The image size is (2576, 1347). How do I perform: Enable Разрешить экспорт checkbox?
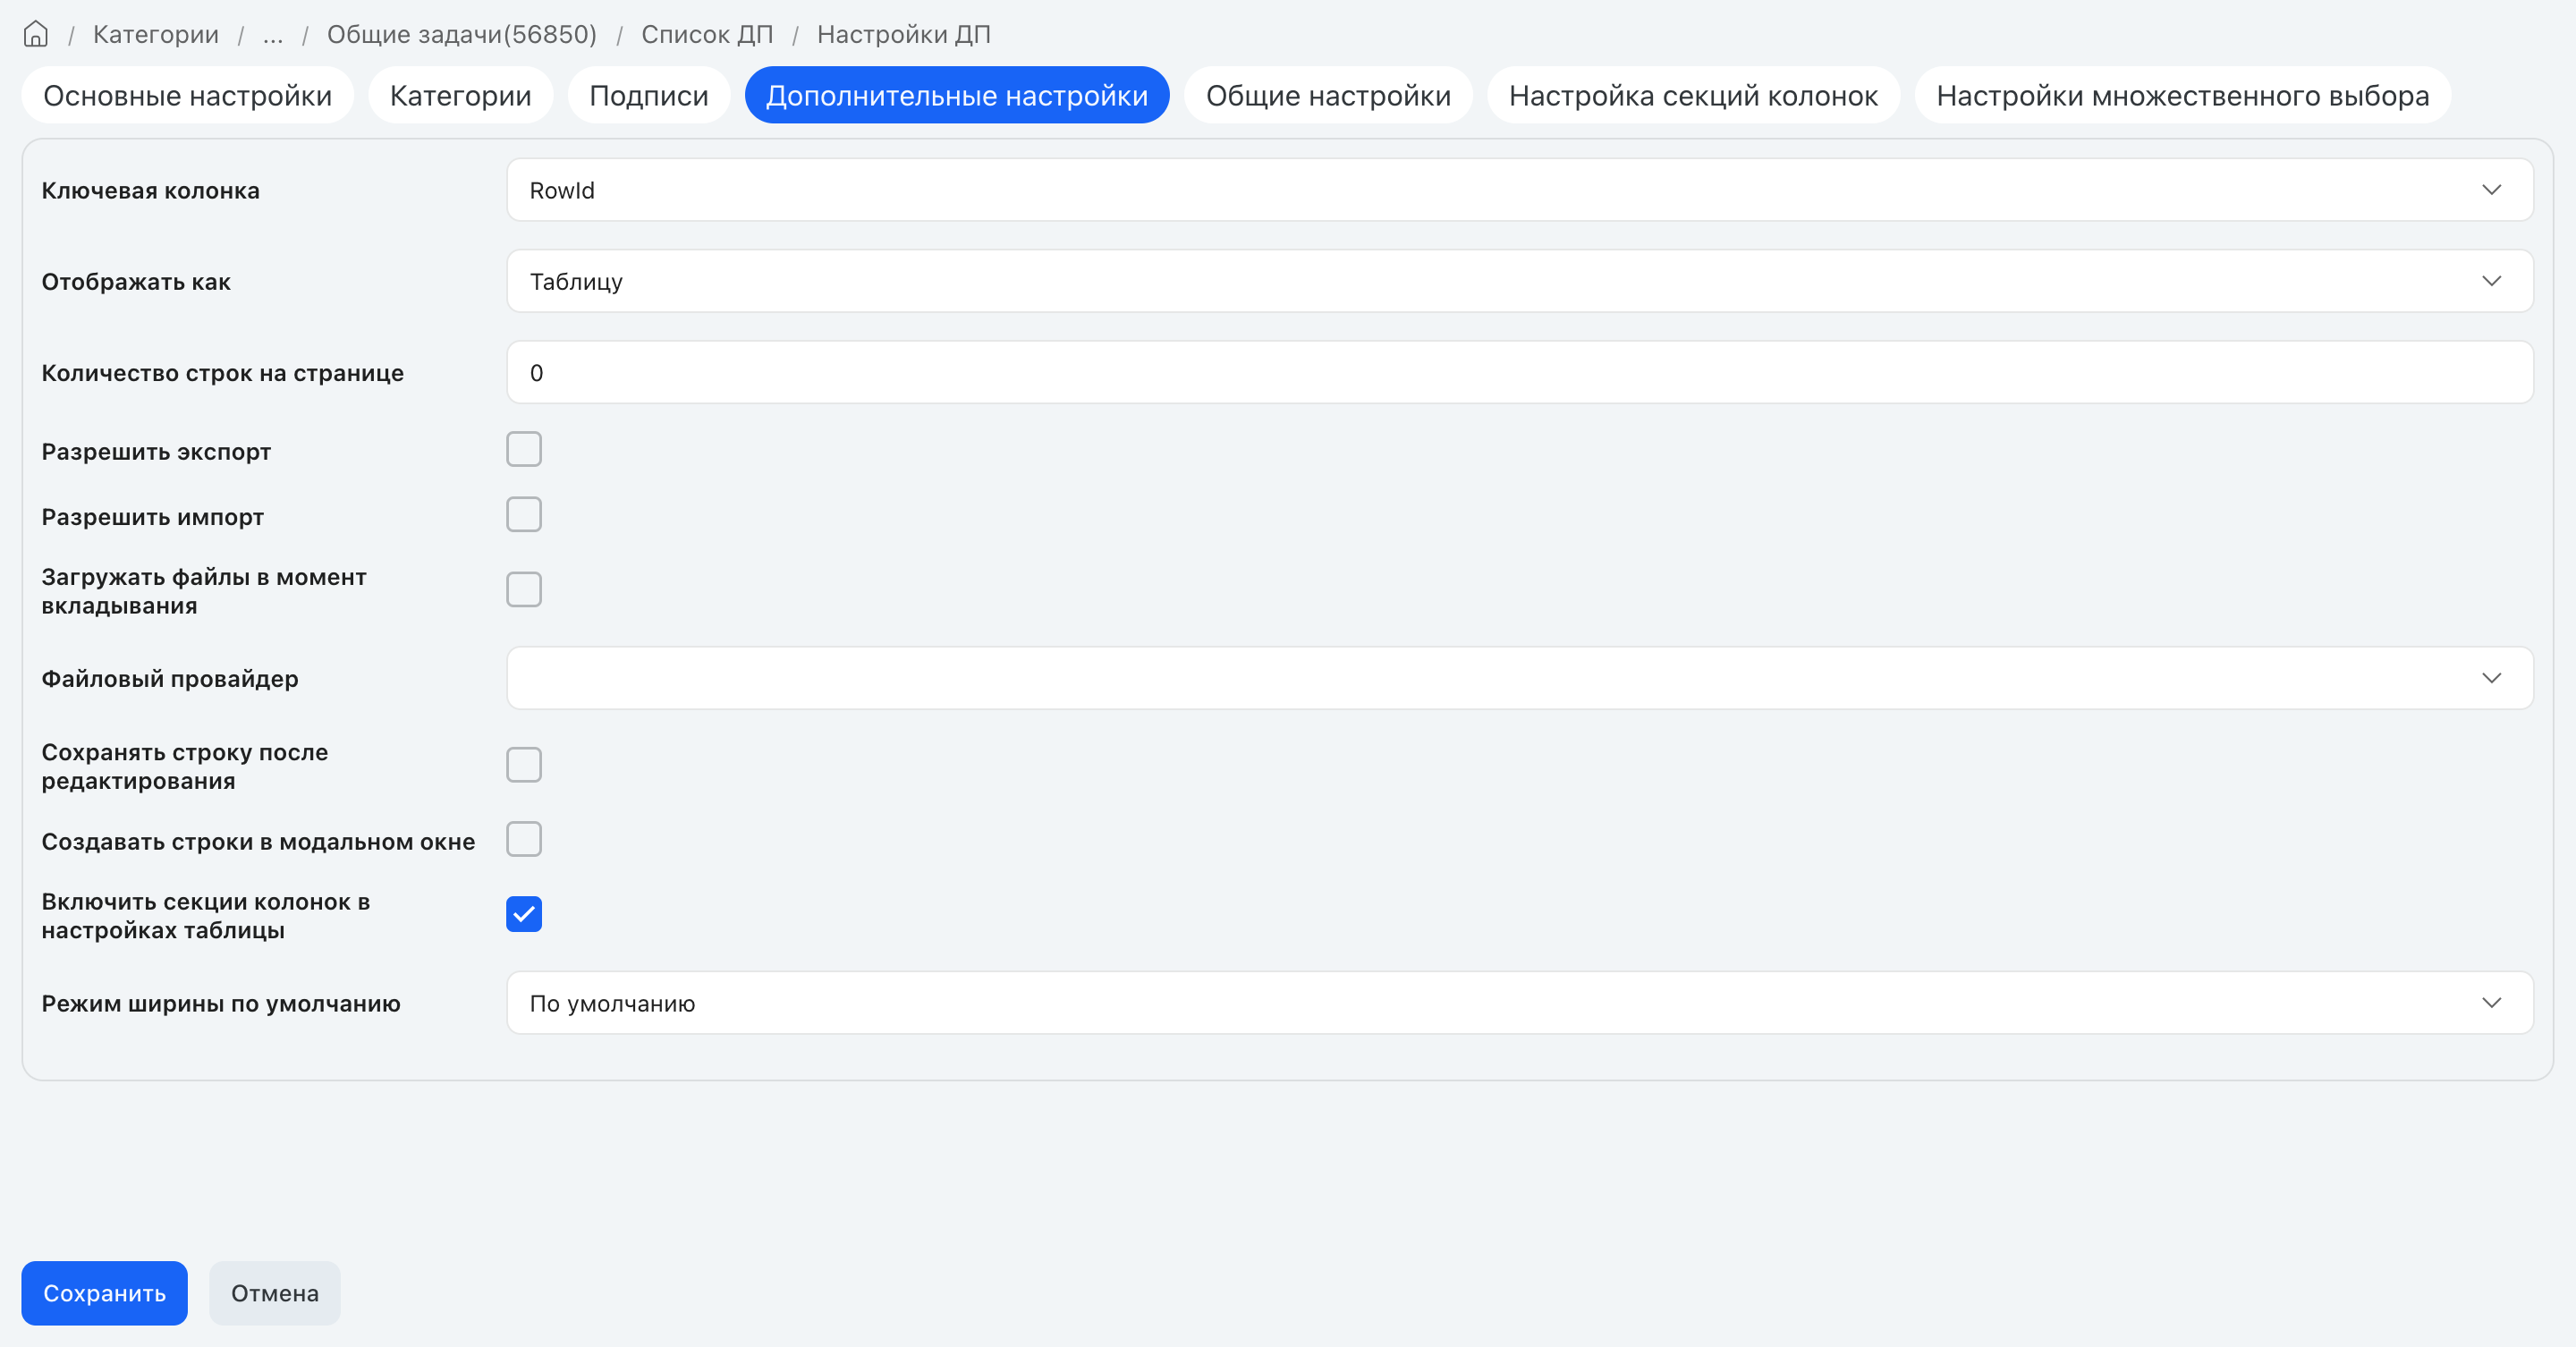[x=524, y=450]
